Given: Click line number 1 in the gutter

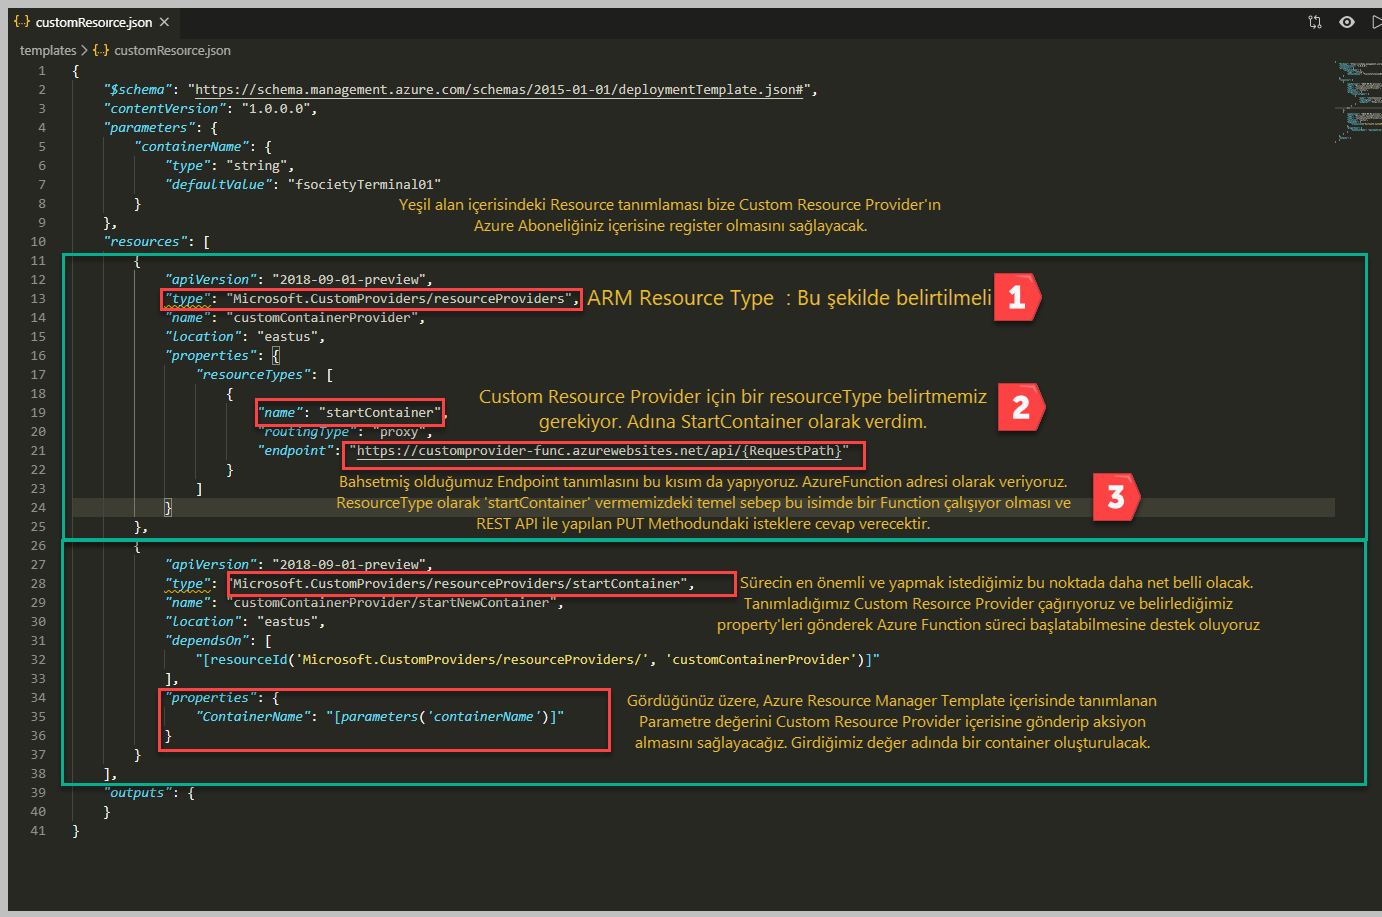Looking at the screenshot, I should click(42, 70).
